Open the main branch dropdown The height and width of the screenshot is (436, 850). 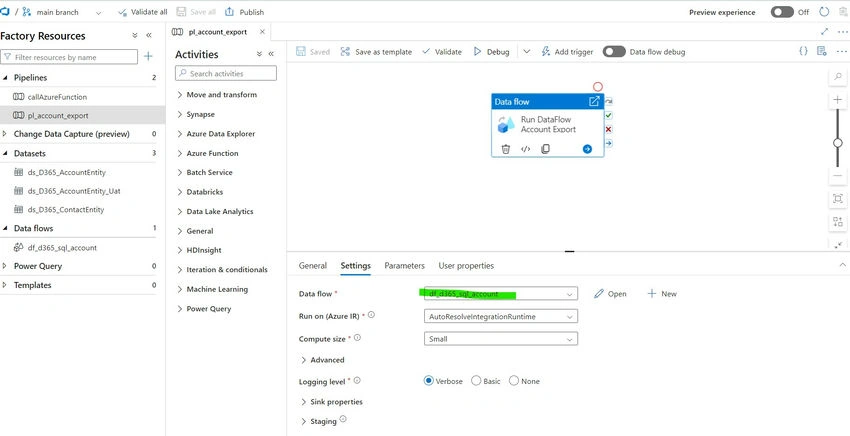98,12
